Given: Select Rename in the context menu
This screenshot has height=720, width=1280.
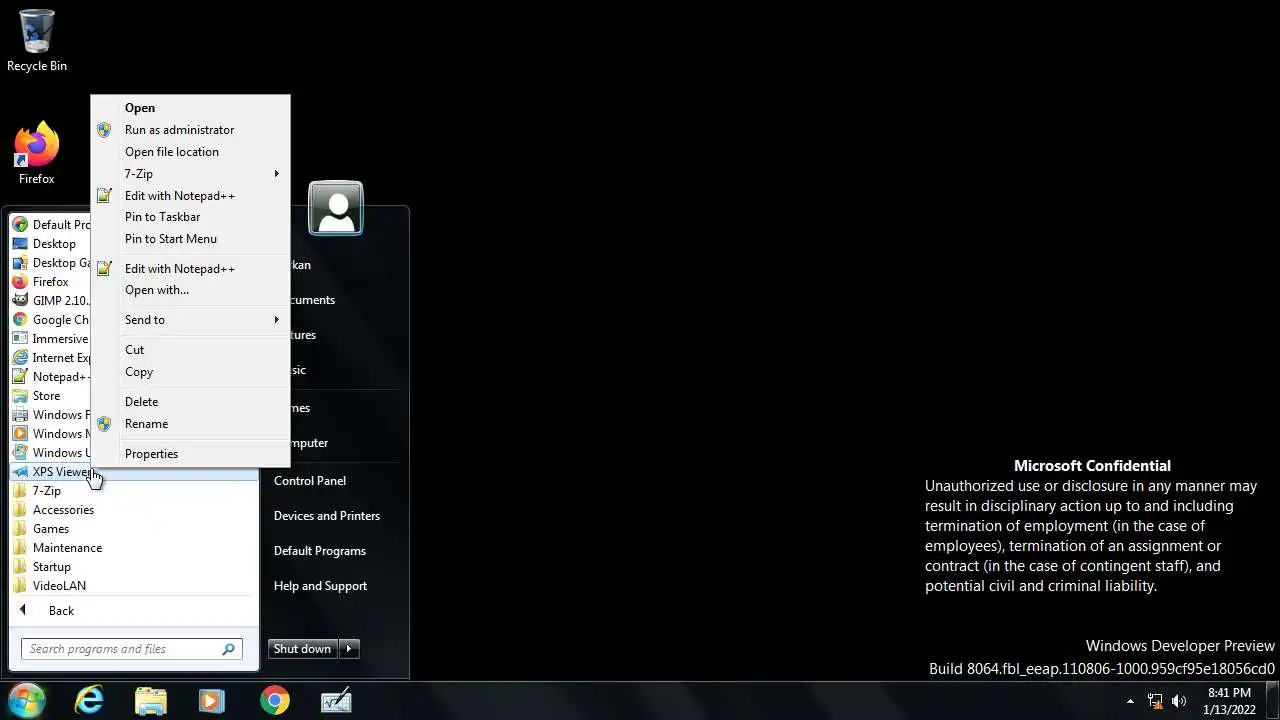Looking at the screenshot, I should 190,424.
